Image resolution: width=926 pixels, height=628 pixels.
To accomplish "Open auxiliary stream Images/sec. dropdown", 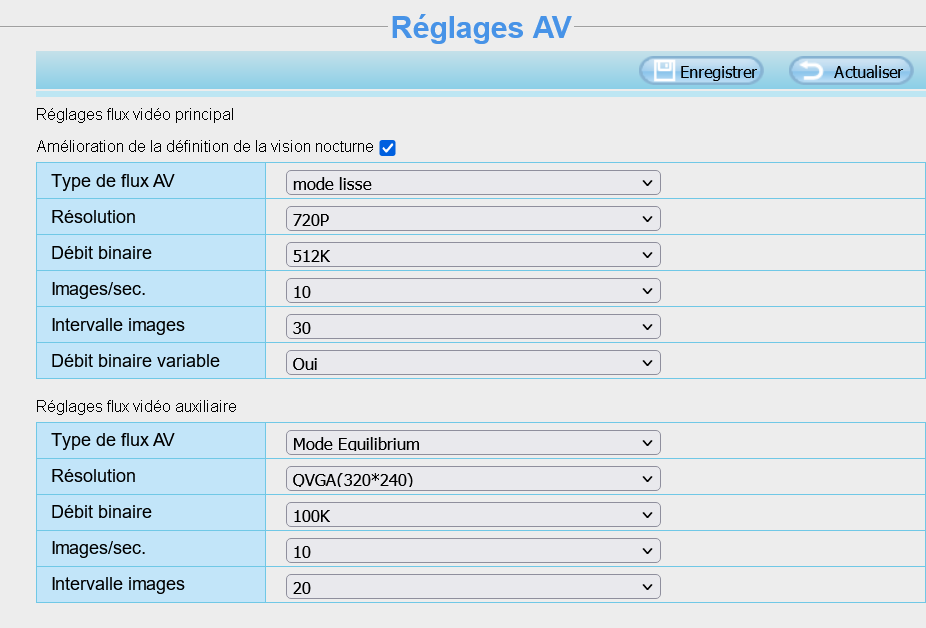I will pos(473,551).
